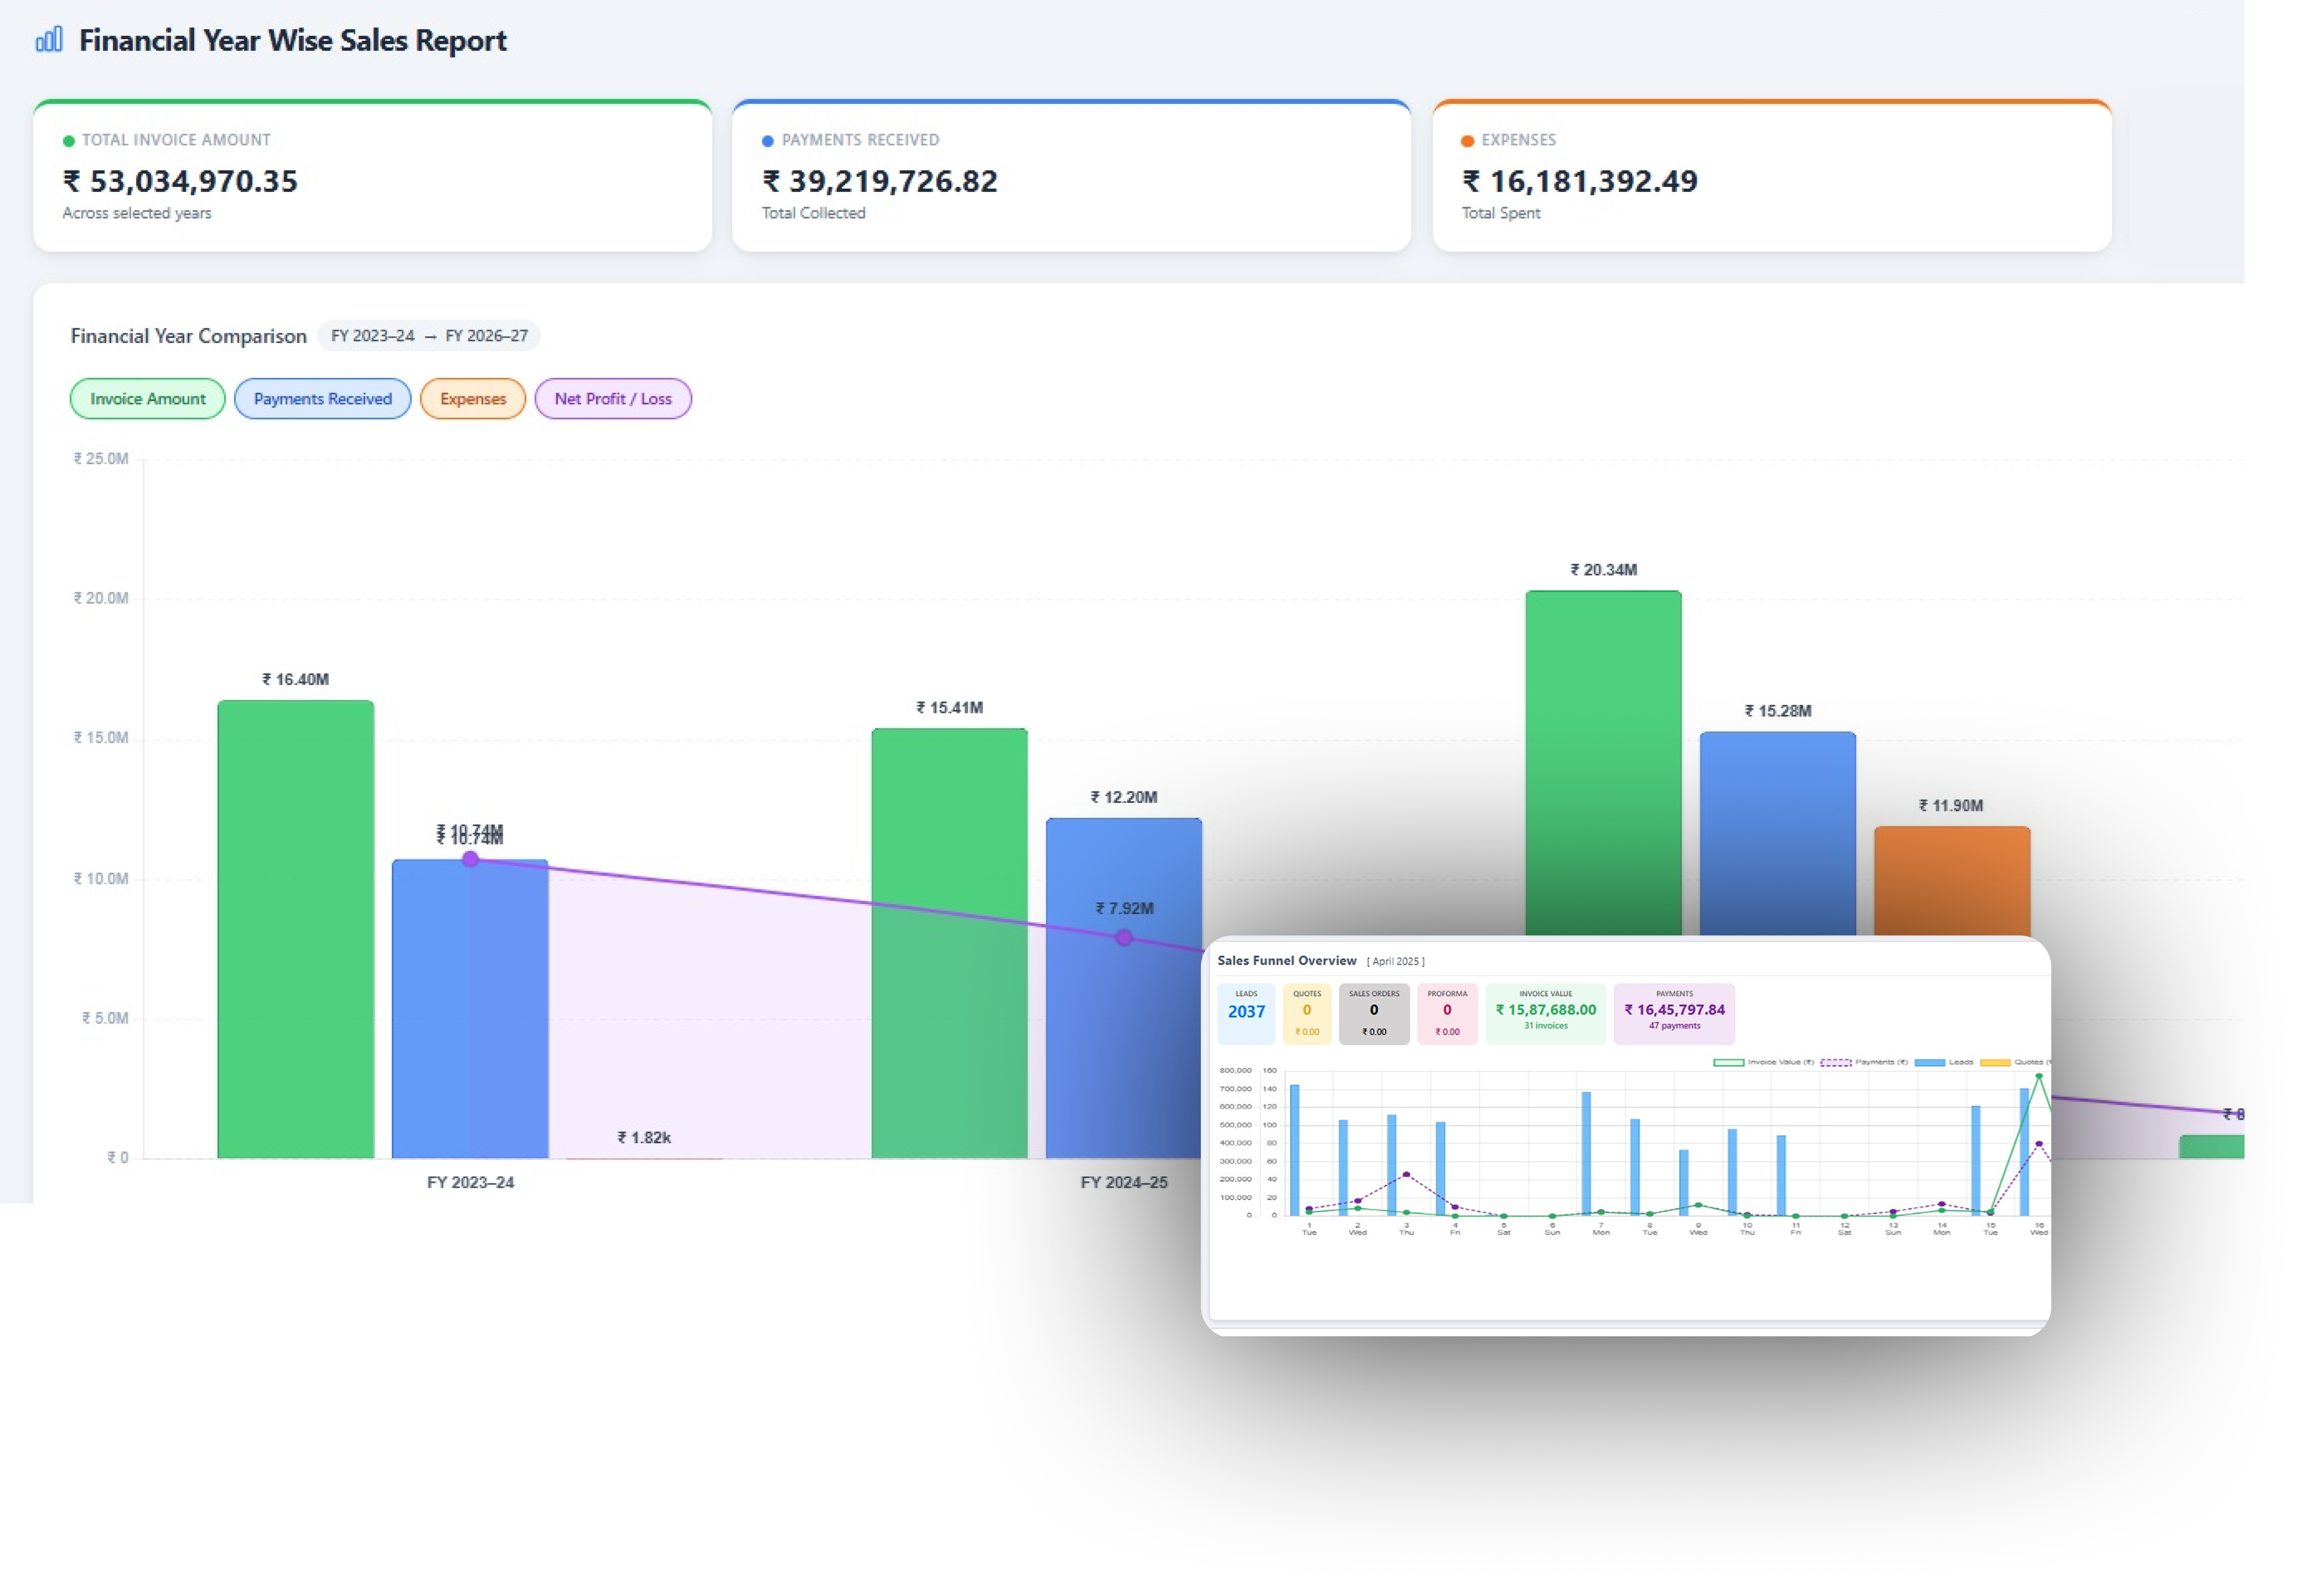2309x1596 pixels.
Task: Open the Payments 47 payments tile
Action: (x=1674, y=1013)
